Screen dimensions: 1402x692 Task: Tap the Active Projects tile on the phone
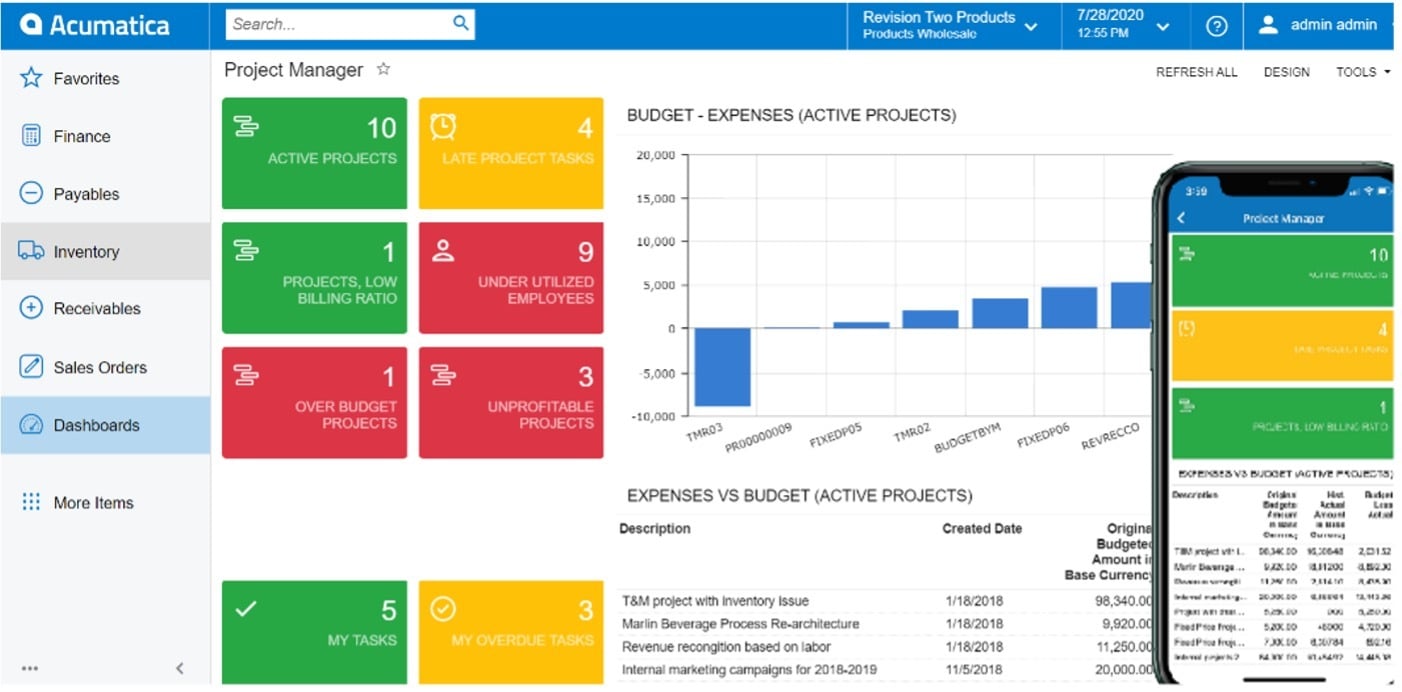pyautogui.click(x=1282, y=271)
